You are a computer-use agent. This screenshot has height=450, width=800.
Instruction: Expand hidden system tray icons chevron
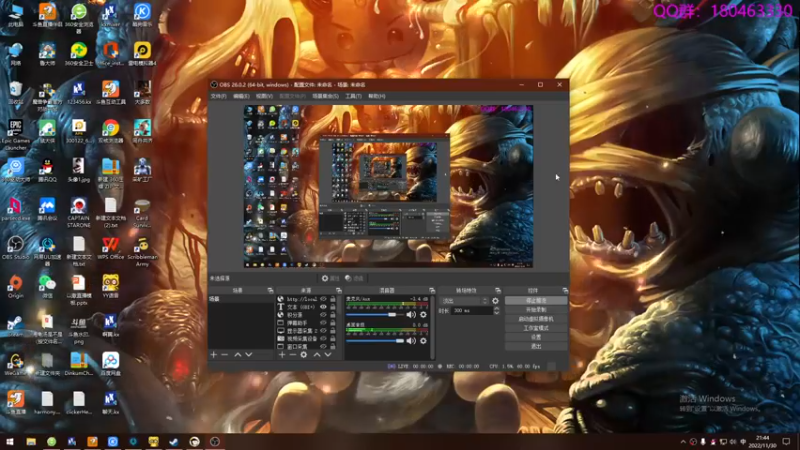point(683,442)
